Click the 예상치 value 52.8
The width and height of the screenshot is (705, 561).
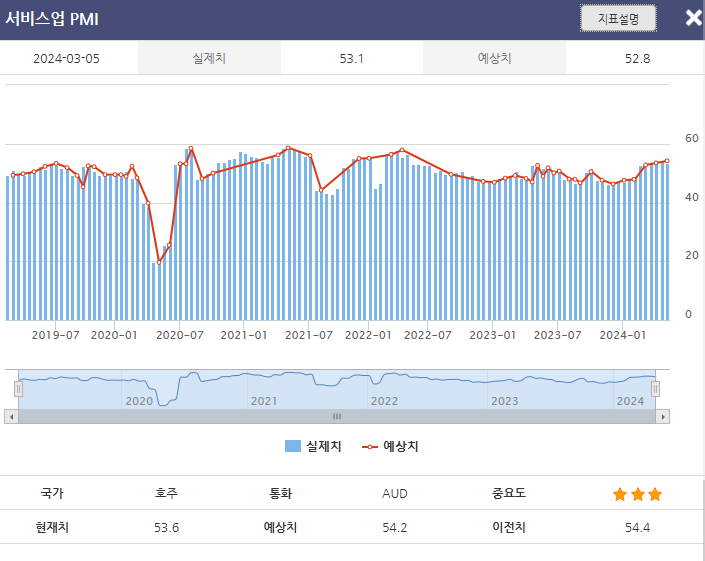(x=638, y=58)
